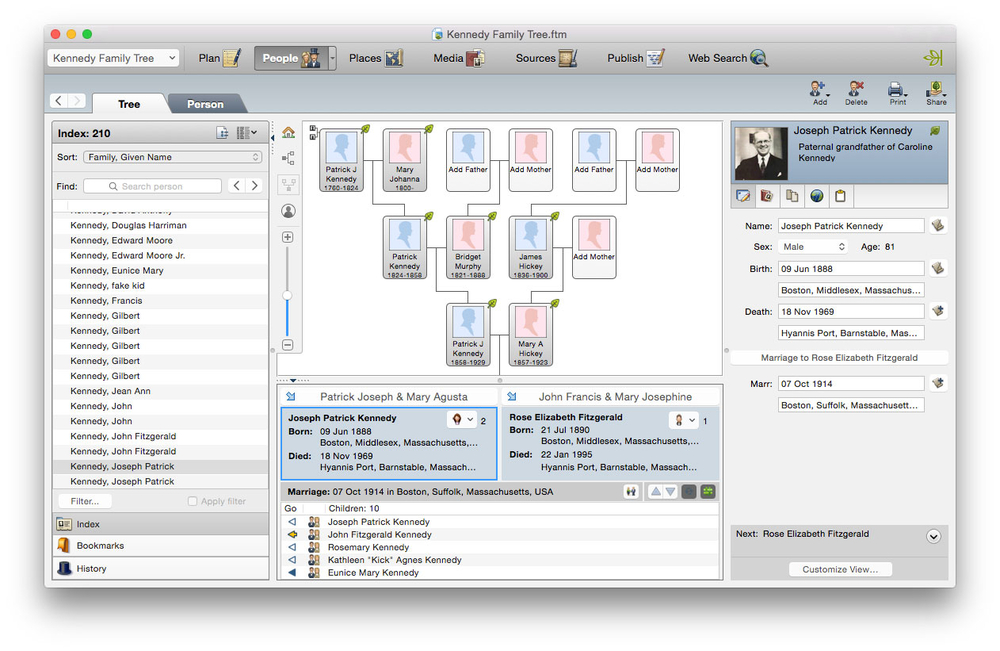Open Web links globe icon in person panel
This screenshot has height=651, width=1000.
(x=816, y=196)
